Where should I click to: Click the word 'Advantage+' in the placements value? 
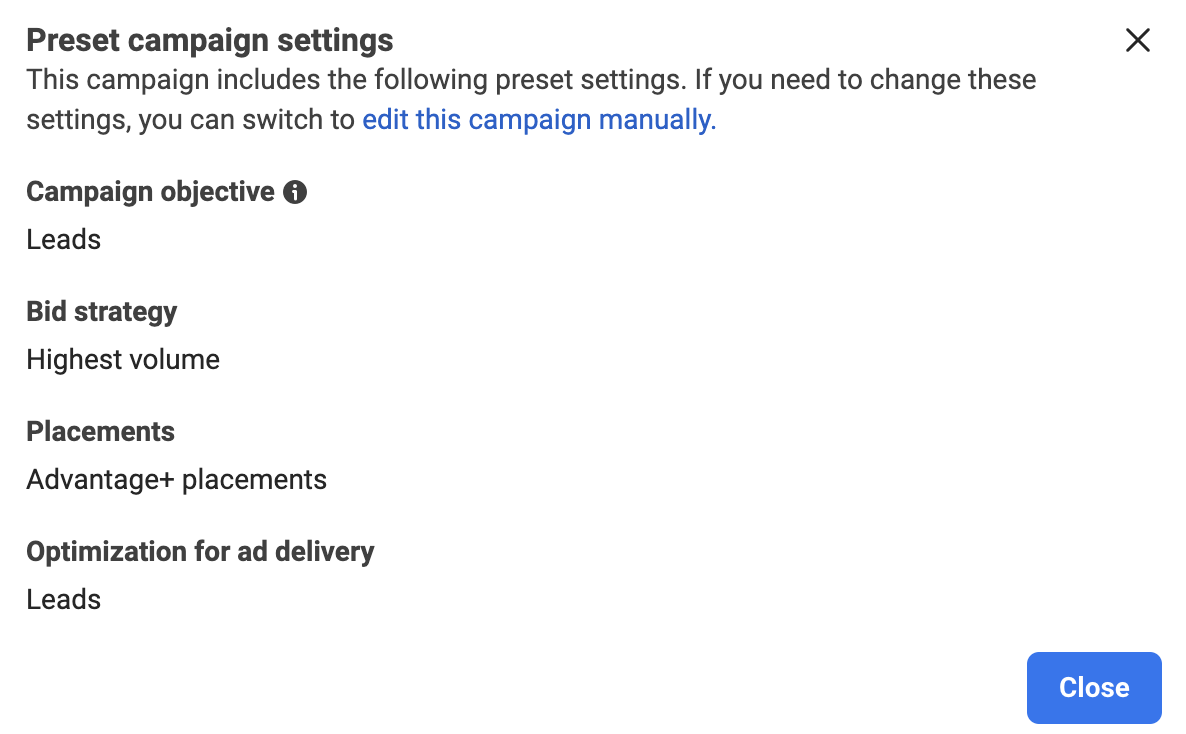pyautogui.click(x=101, y=480)
